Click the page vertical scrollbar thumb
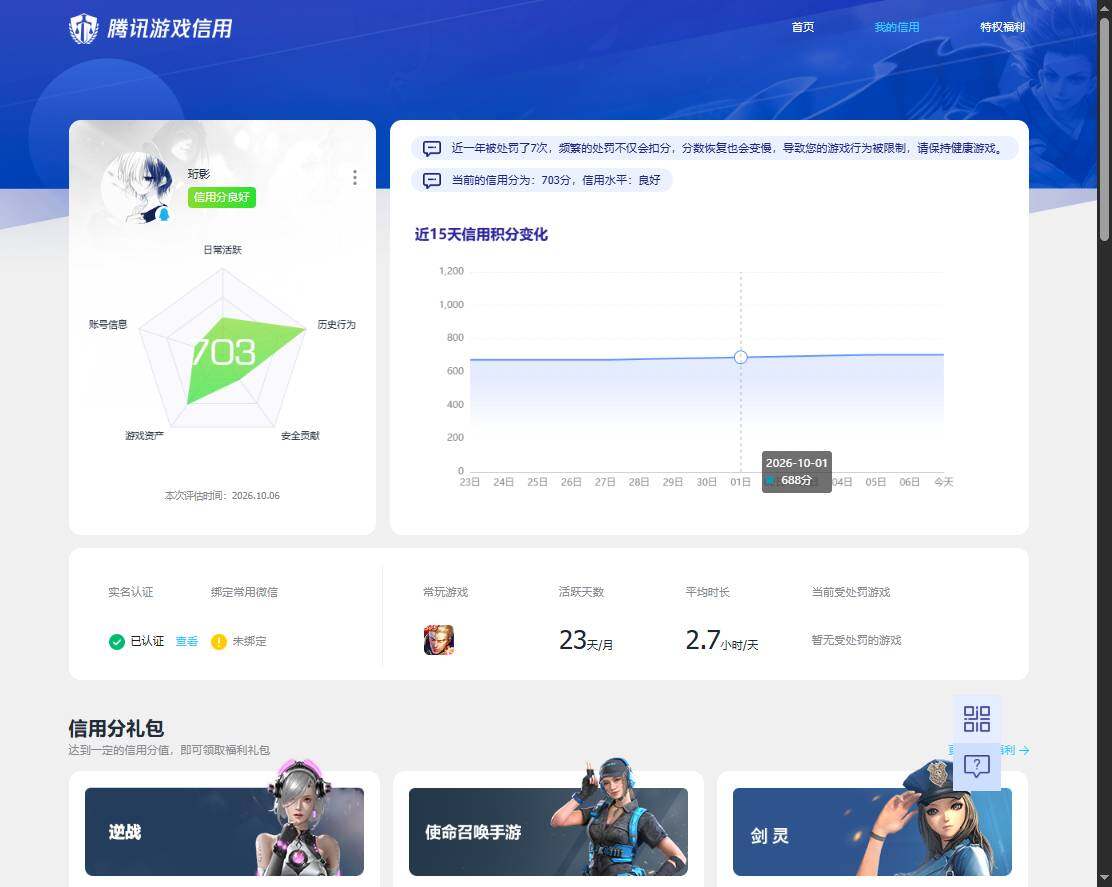The width and height of the screenshot is (1112, 887). tap(1104, 130)
